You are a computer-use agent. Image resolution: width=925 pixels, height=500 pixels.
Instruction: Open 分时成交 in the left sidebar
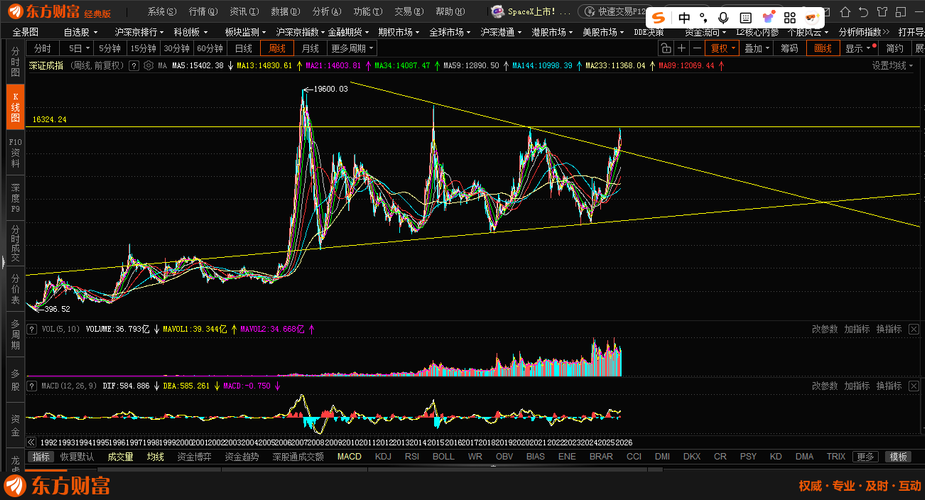(15, 244)
